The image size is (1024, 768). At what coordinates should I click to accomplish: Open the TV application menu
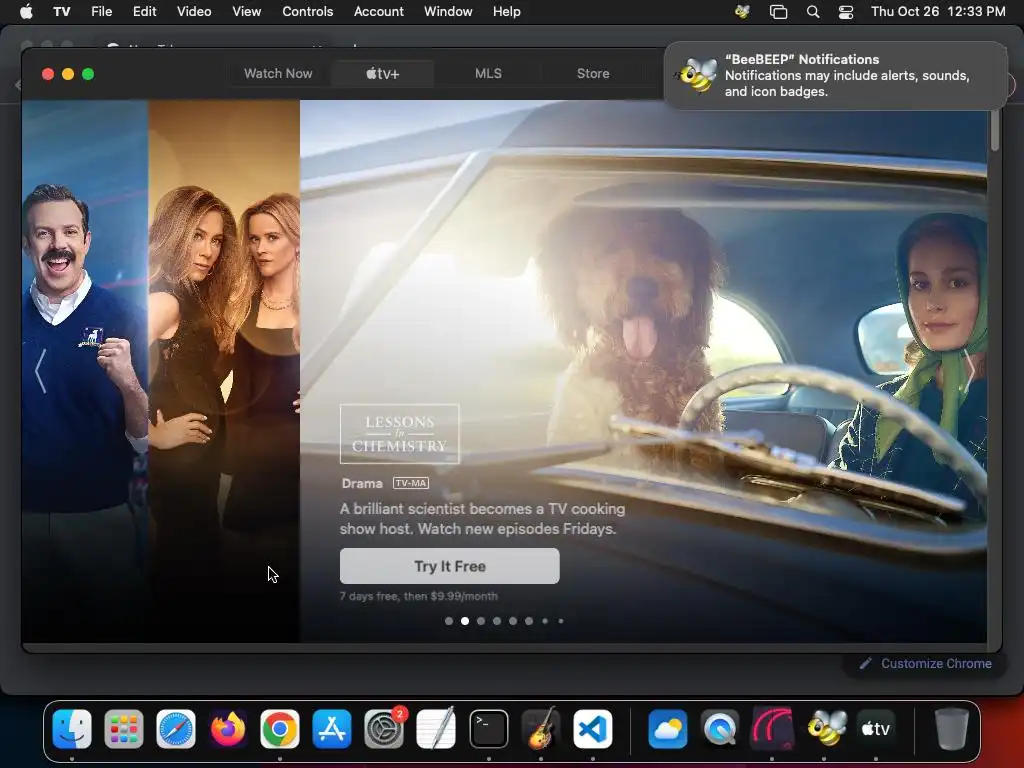click(62, 11)
